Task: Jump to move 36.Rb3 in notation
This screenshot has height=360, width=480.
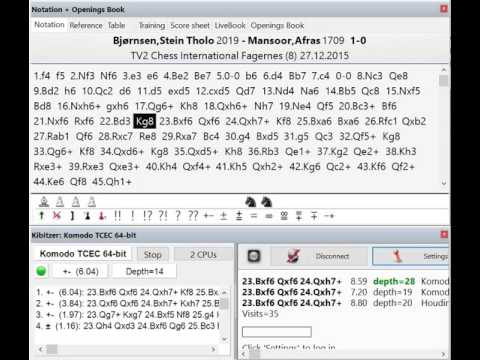Action: point(263,152)
